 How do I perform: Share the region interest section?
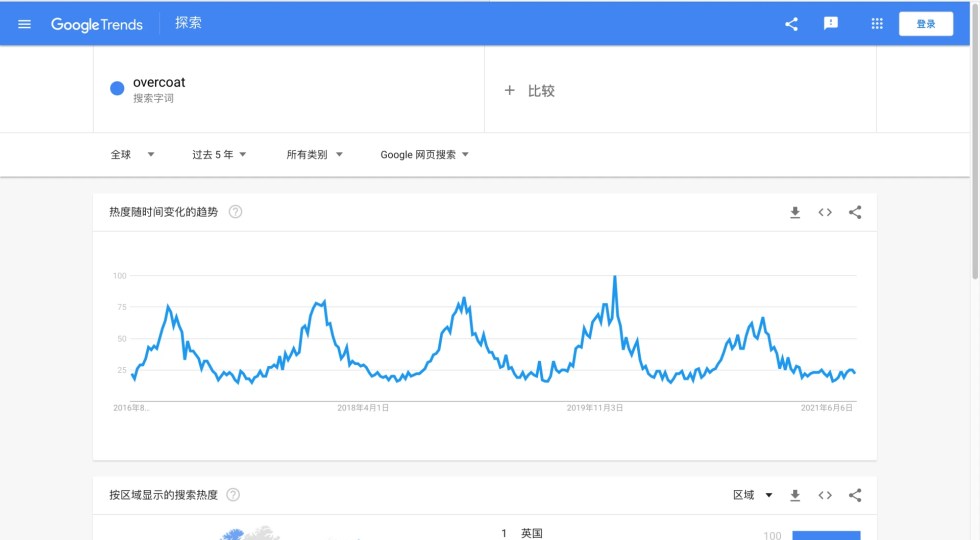click(855, 495)
